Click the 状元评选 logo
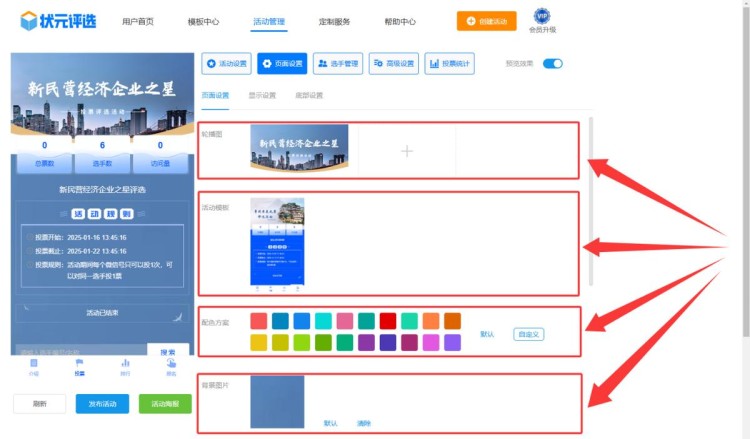The image size is (750, 439). coord(59,21)
